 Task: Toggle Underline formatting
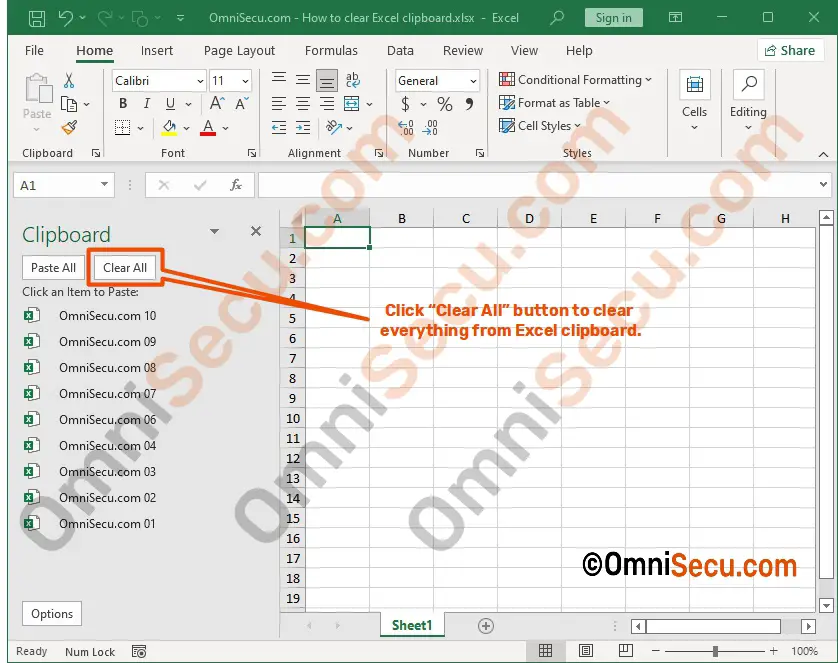(170, 104)
